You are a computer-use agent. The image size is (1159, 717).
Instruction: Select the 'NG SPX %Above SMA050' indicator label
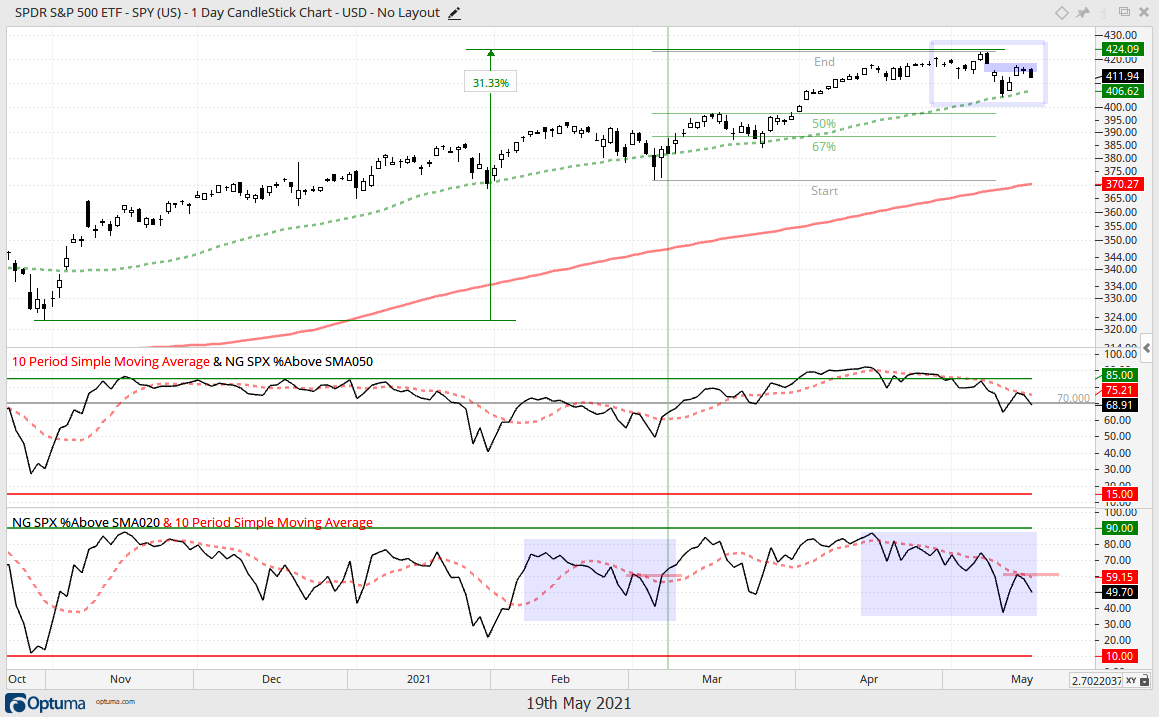point(299,361)
